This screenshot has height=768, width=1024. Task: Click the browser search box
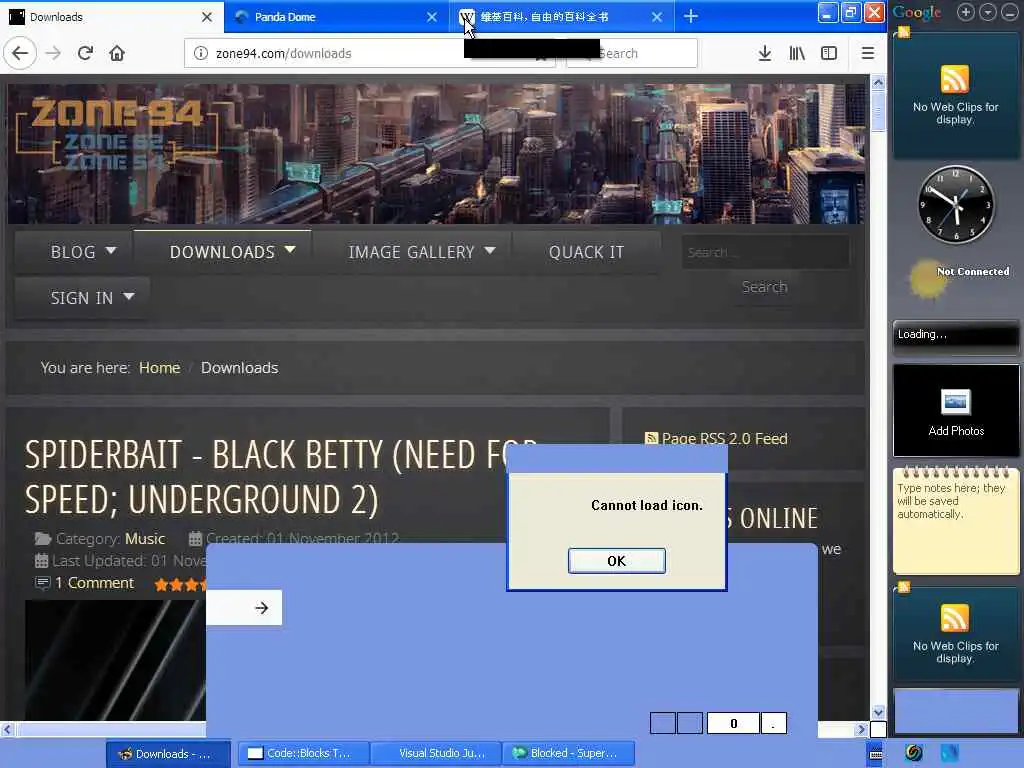tap(632, 54)
